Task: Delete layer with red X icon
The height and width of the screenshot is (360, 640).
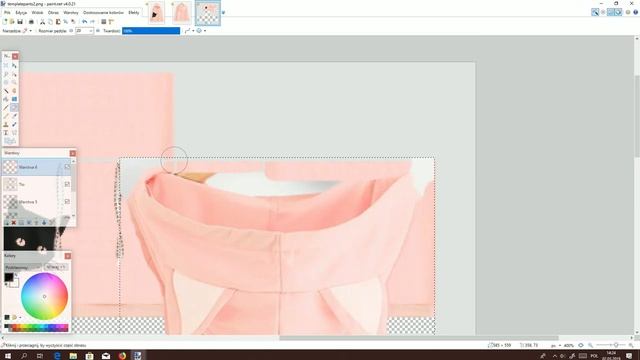Action: click(x=14, y=222)
